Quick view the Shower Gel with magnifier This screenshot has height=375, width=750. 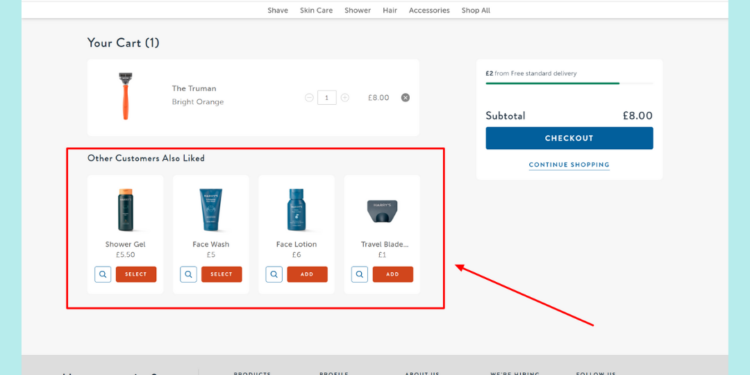pyautogui.click(x=103, y=275)
